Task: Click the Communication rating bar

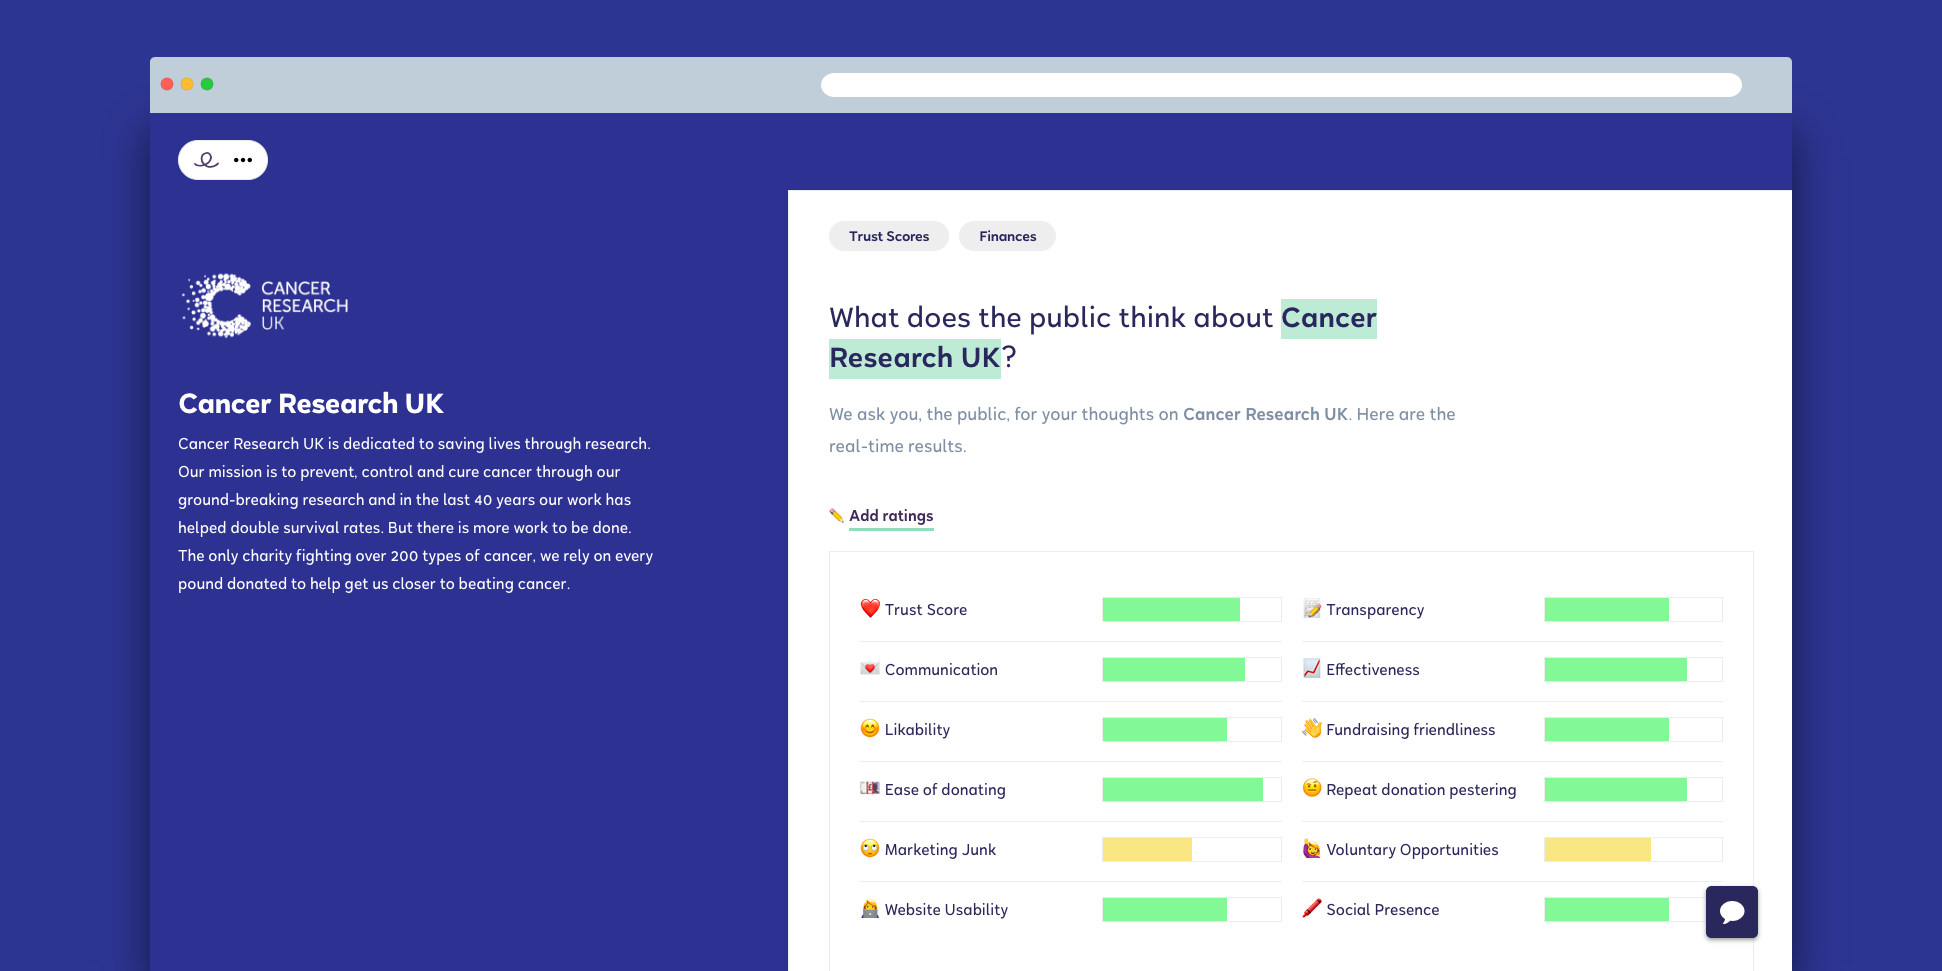Action: 1192,669
